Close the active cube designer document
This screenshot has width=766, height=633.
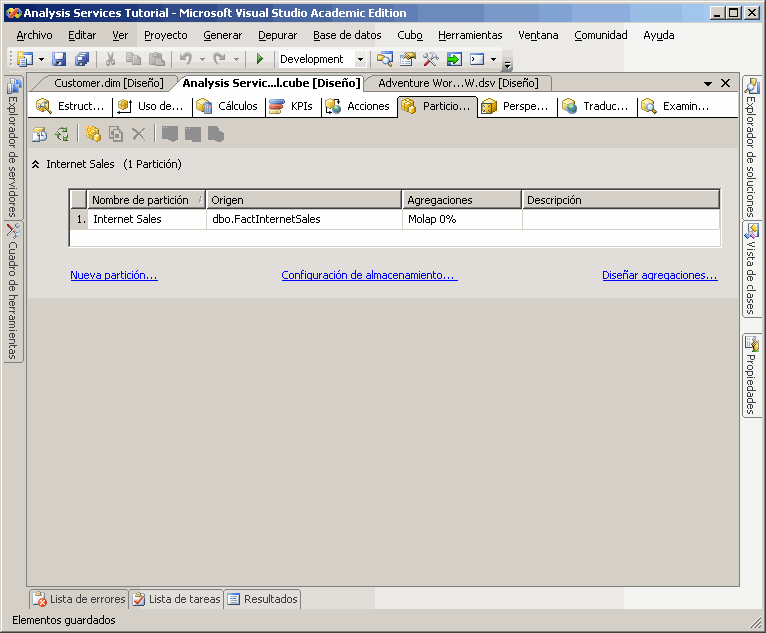(725, 84)
